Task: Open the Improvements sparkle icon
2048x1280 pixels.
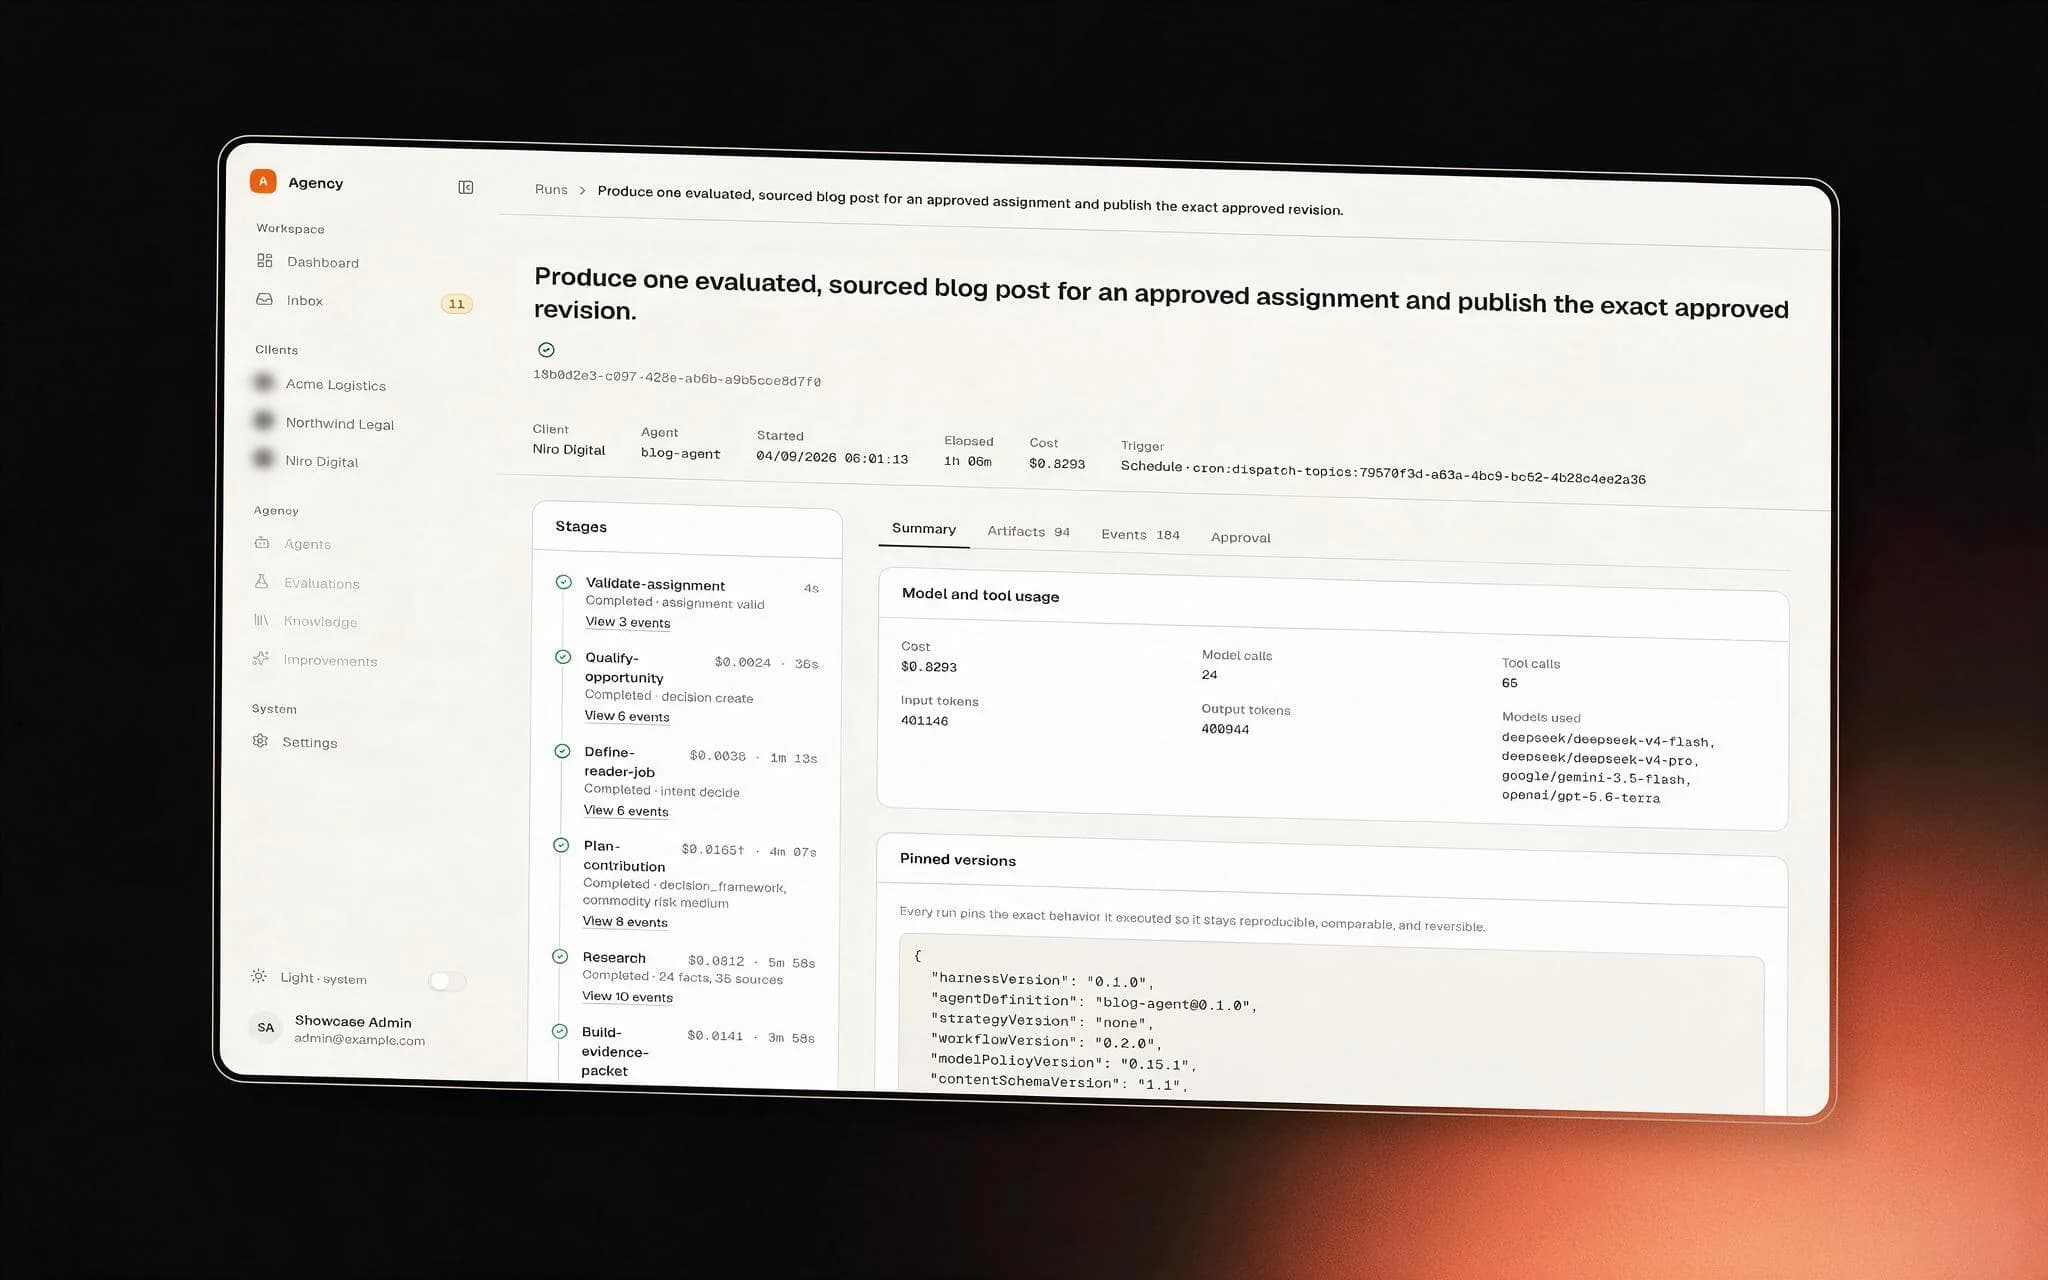Action: 260,658
